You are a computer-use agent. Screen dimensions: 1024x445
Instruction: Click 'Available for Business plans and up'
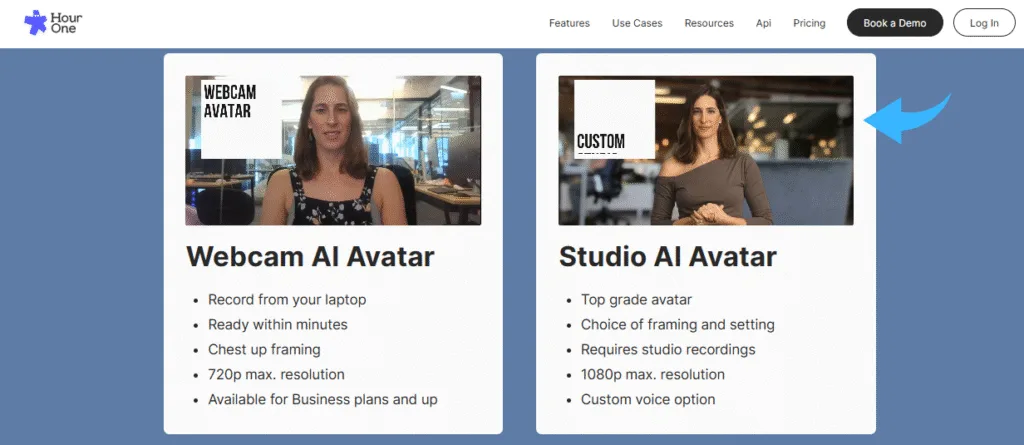point(323,399)
